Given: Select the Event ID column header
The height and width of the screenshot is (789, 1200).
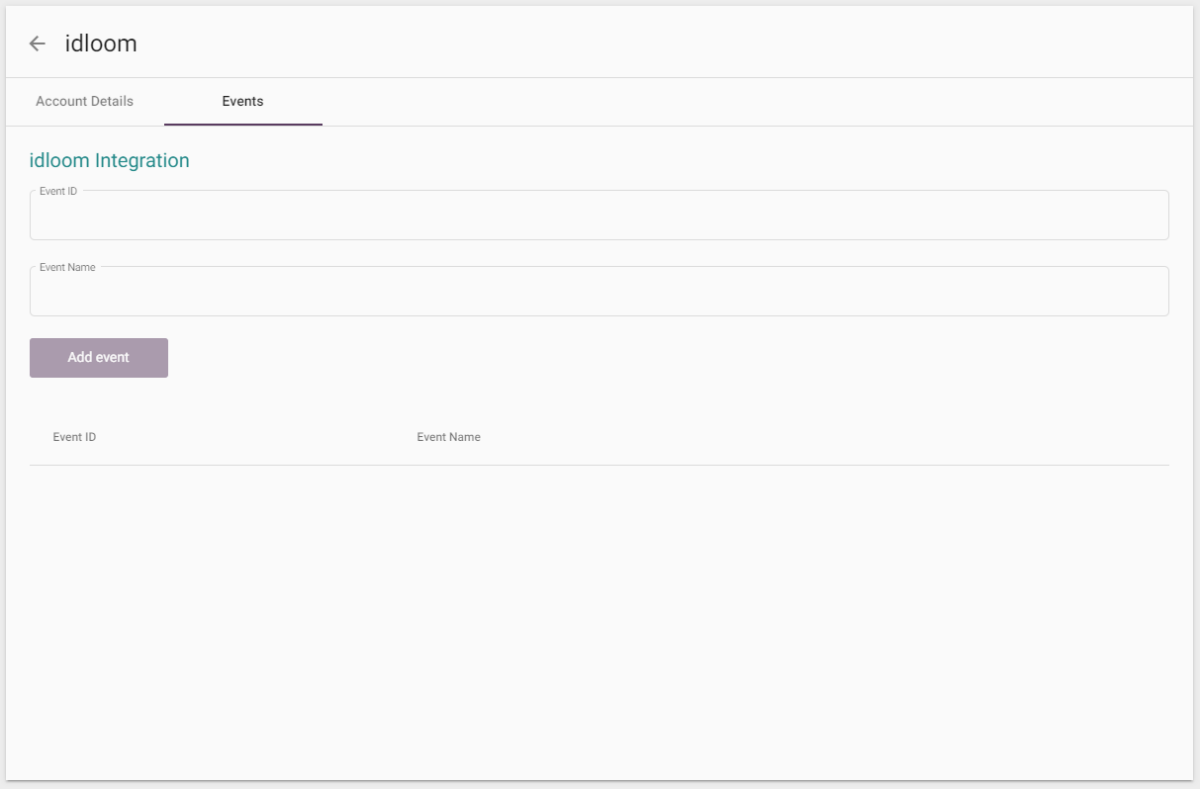Looking at the screenshot, I should point(73,437).
